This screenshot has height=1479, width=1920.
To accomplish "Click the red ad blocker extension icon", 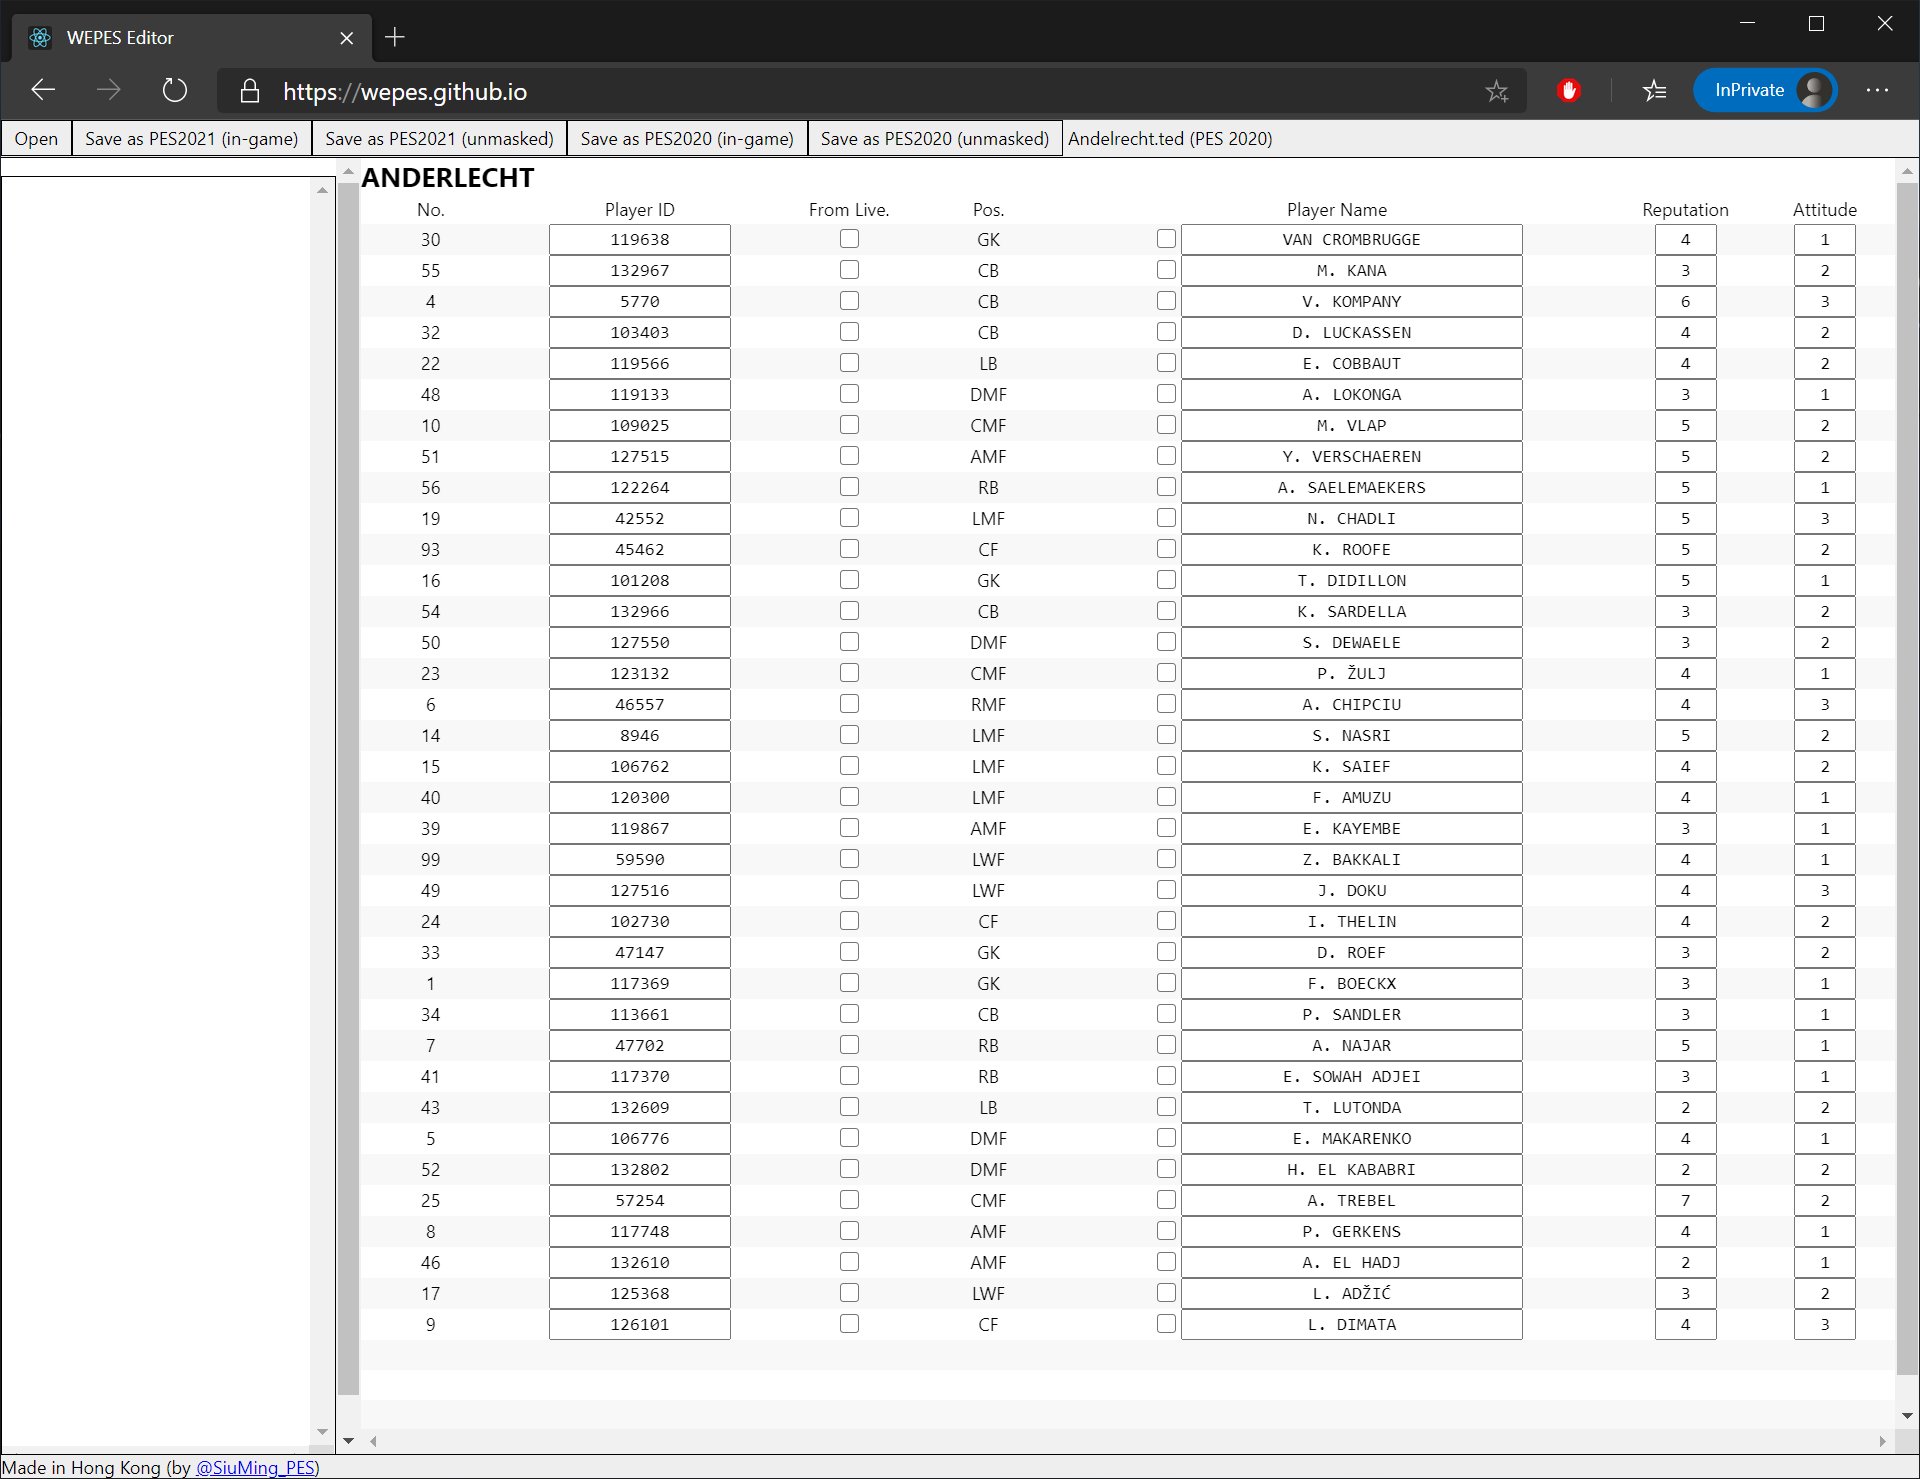I will click(x=1568, y=91).
